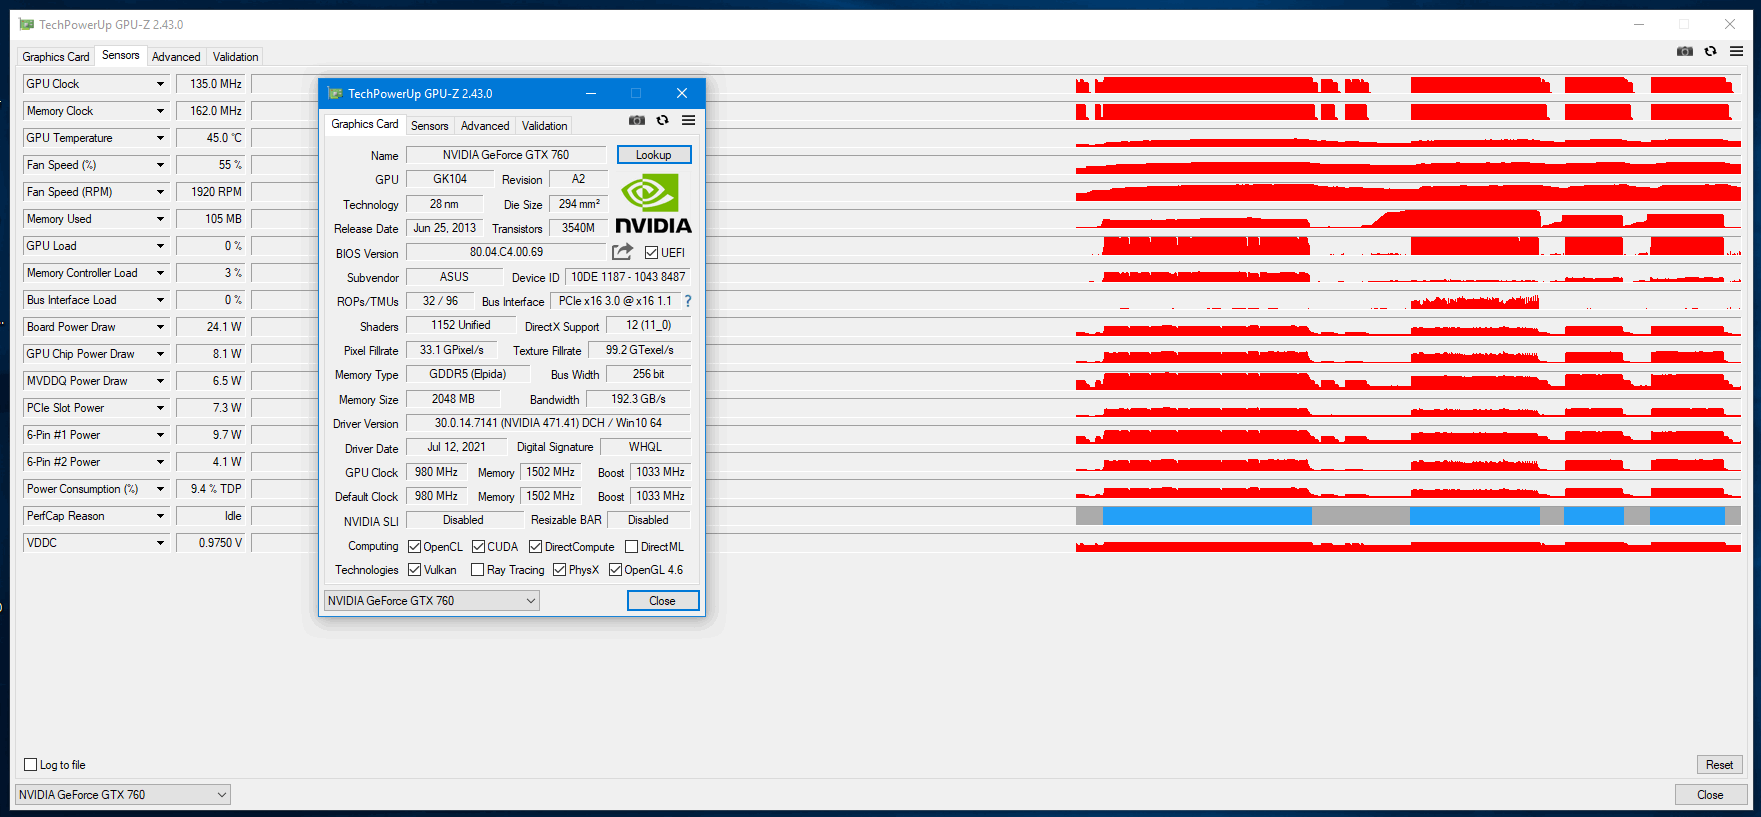Click the GPU Temperature value 45.0 °C
Image resolution: width=1761 pixels, height=817 pixels.
212,138
